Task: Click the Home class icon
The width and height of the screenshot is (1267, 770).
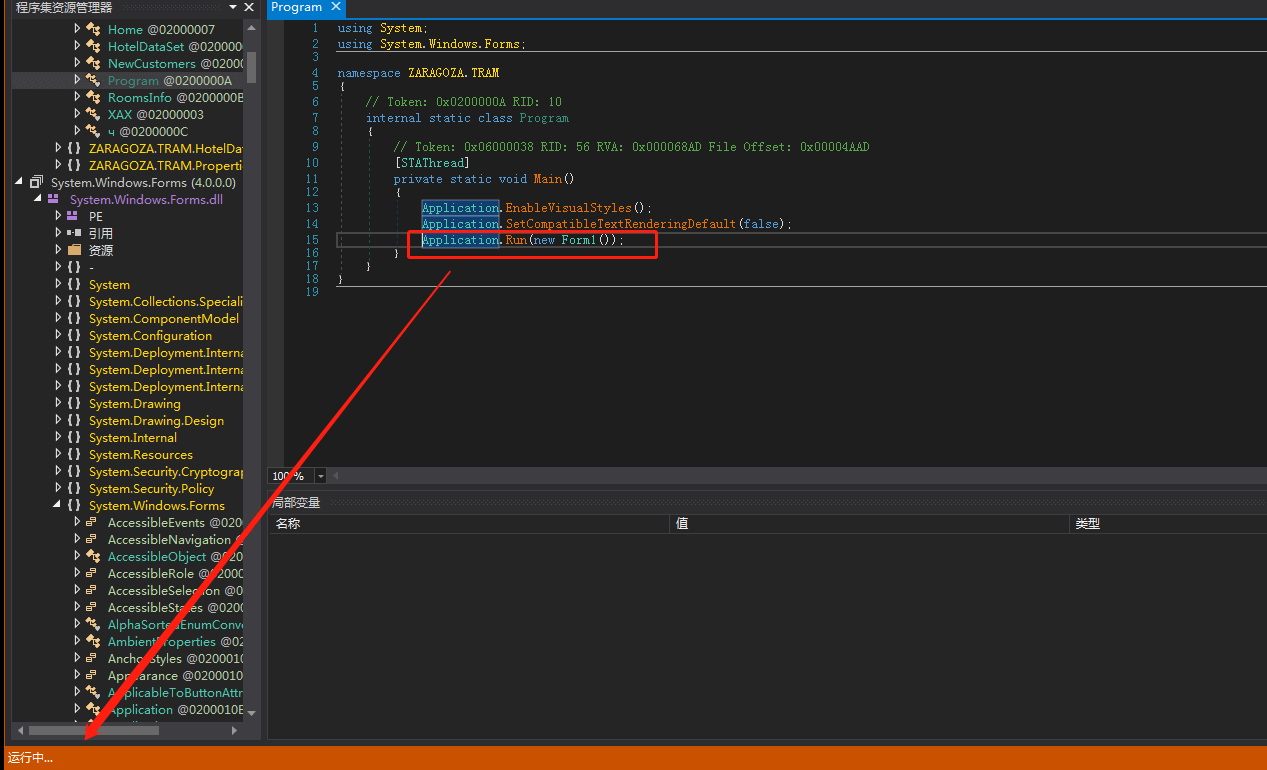Action: point(93,30)
